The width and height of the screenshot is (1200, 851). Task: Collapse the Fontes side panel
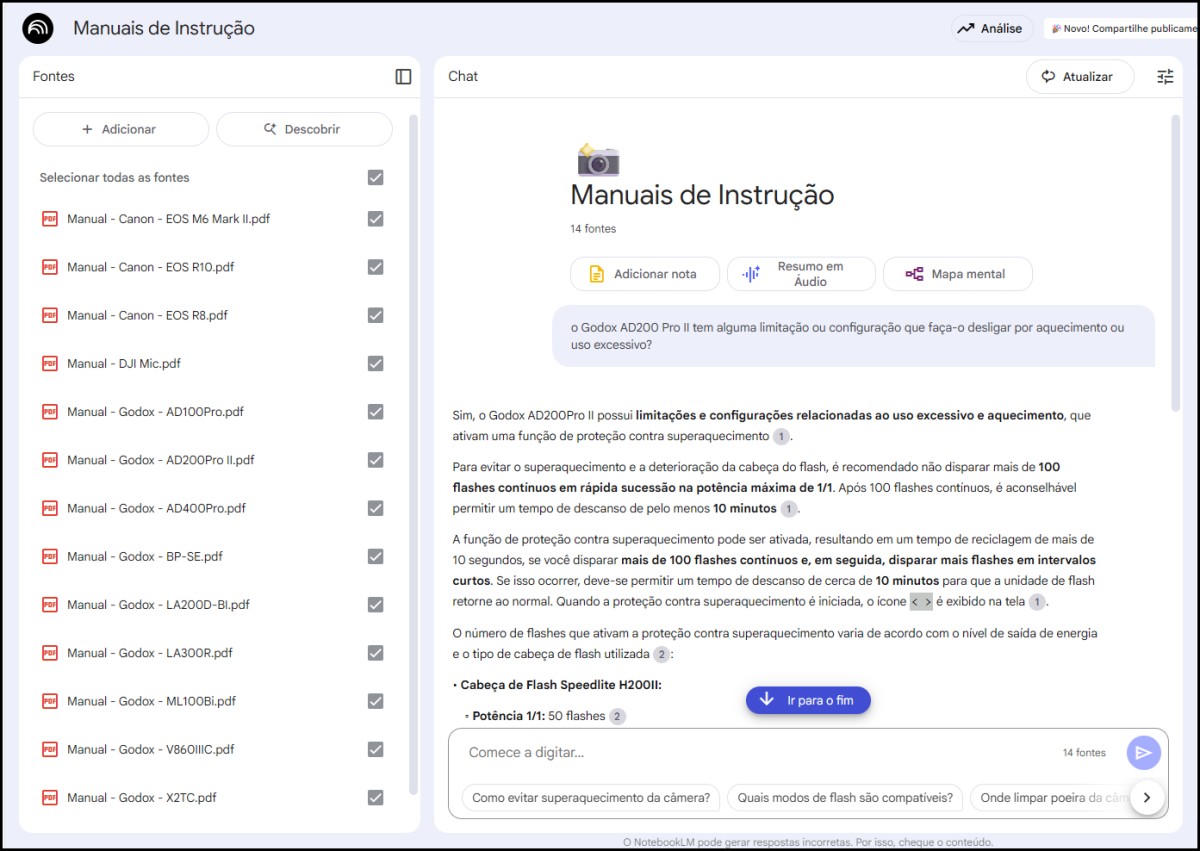click(403, 77)
